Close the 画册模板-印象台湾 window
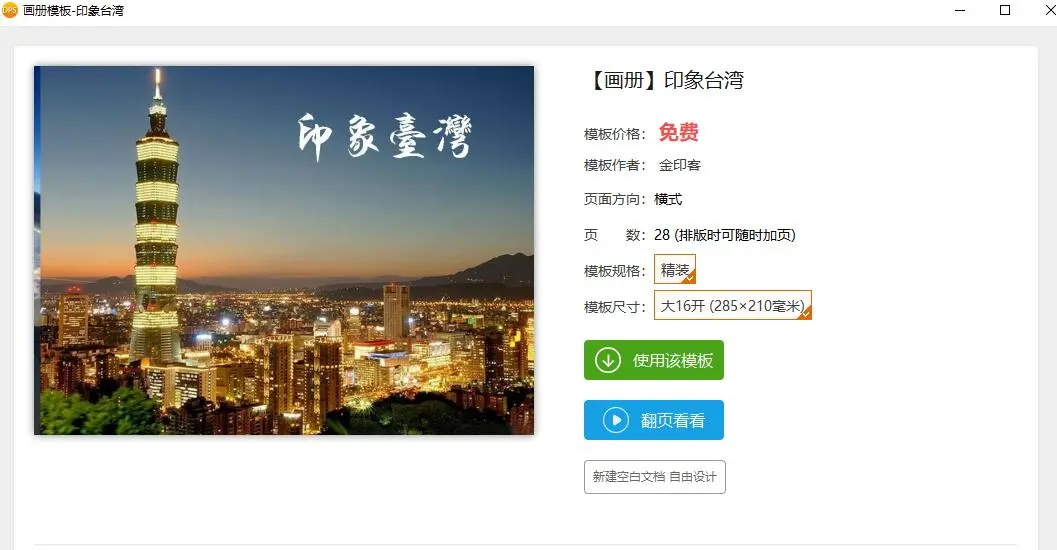The height and width of the screenshot is (550, 1057). pyautogui.click(x=1050, y=10)
